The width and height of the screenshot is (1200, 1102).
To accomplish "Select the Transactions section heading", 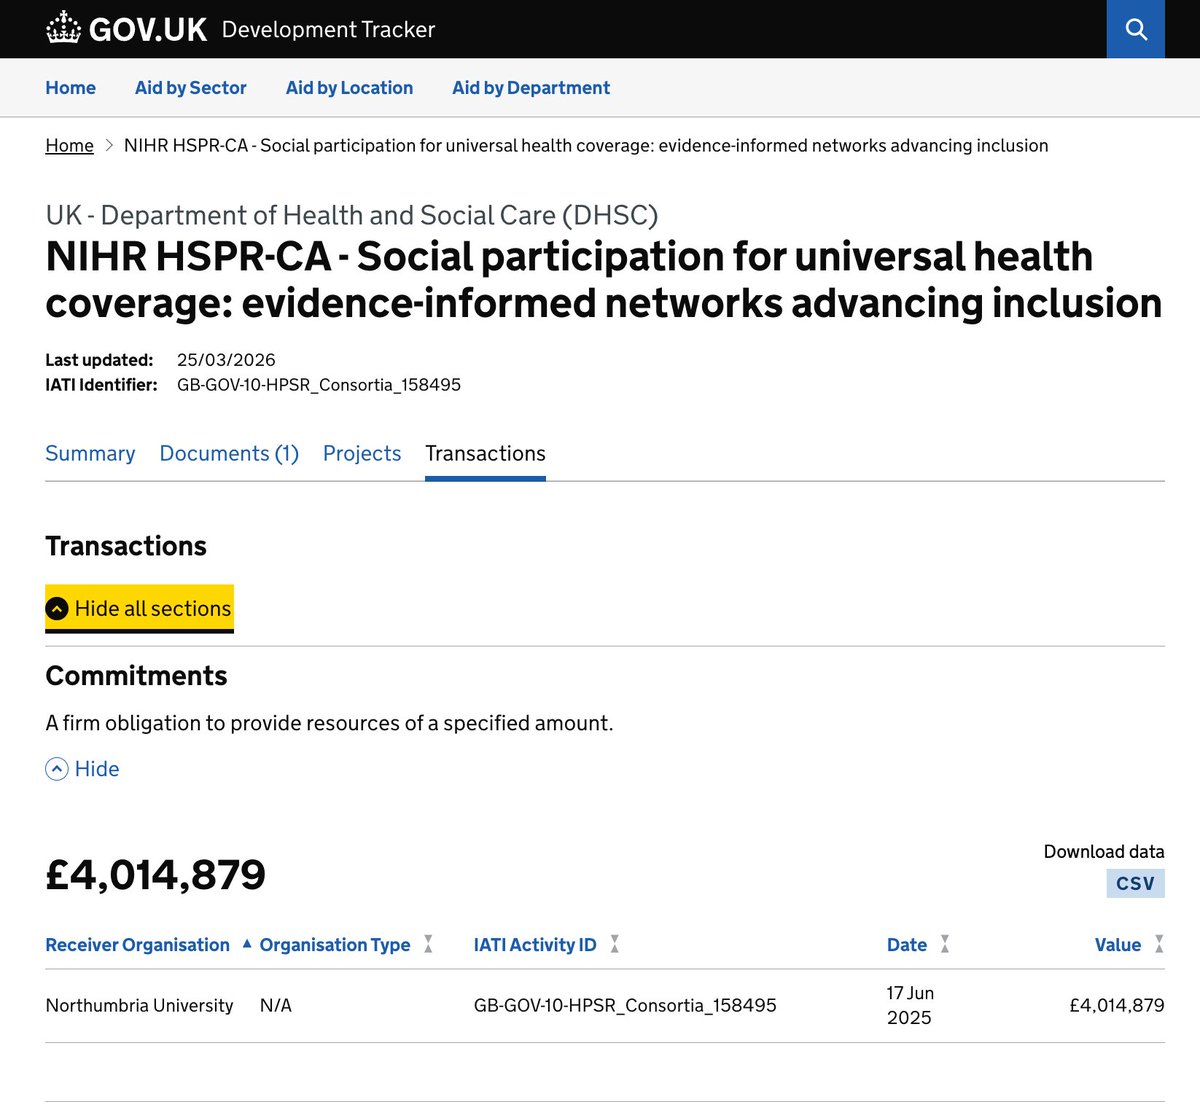I will (x=126, y=546).
